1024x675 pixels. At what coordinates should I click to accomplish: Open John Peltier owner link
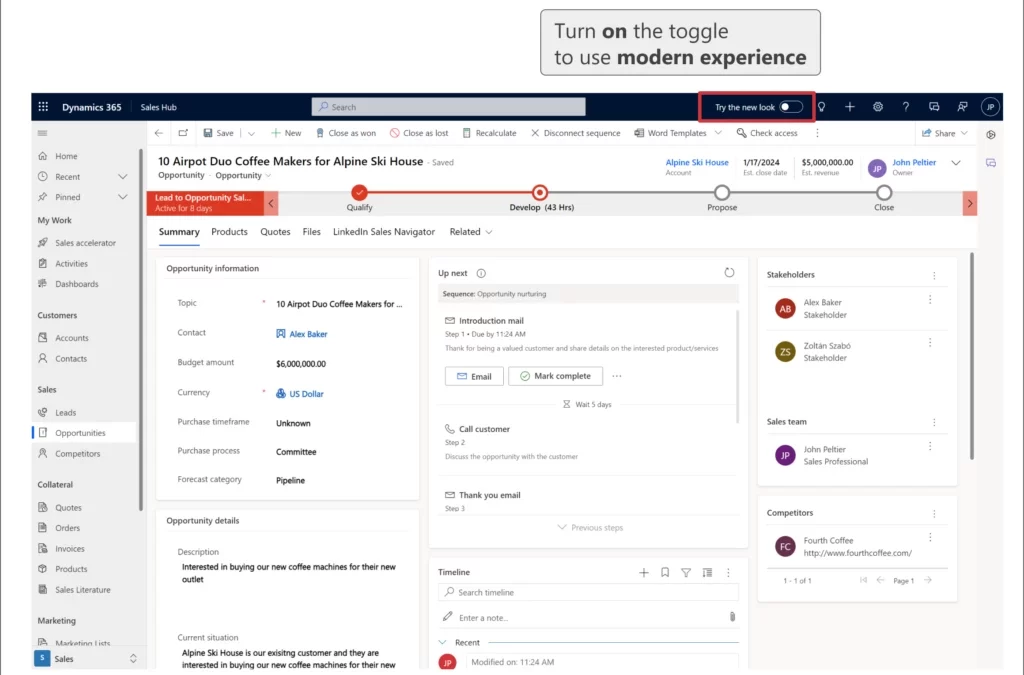914,163
